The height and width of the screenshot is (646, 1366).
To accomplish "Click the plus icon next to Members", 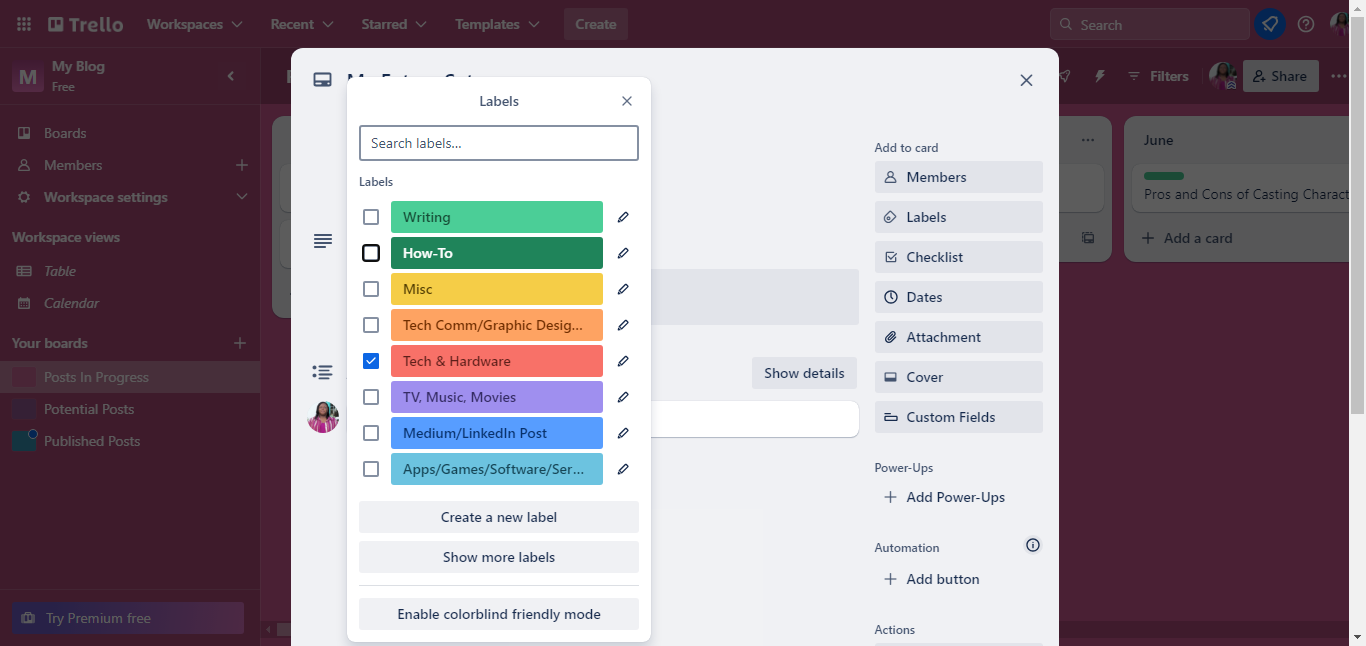I will (x=241, y=165).
